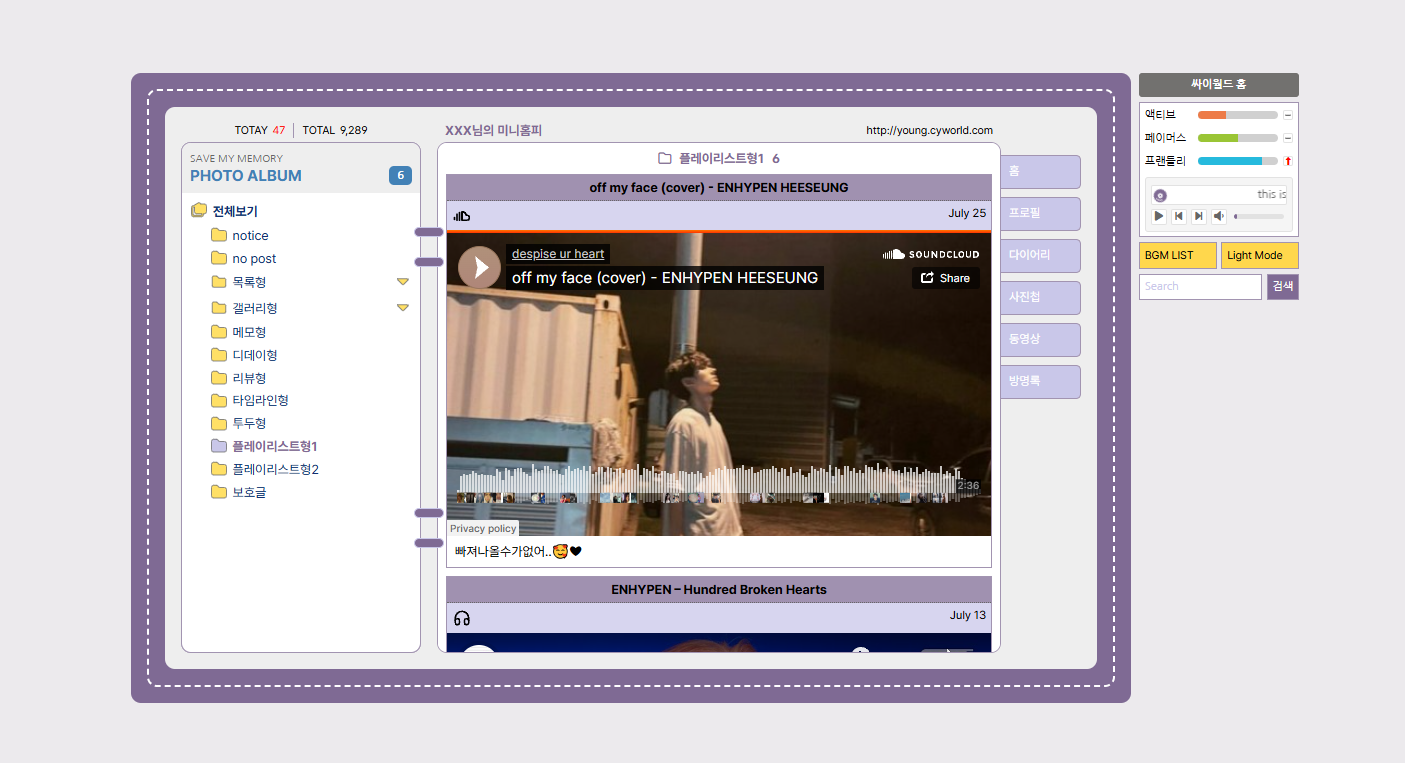Viewport: 1405px width, 763px height.
Task: Click the 프랜들리 blue progress bar
Action: click(x=1230, y=161)
